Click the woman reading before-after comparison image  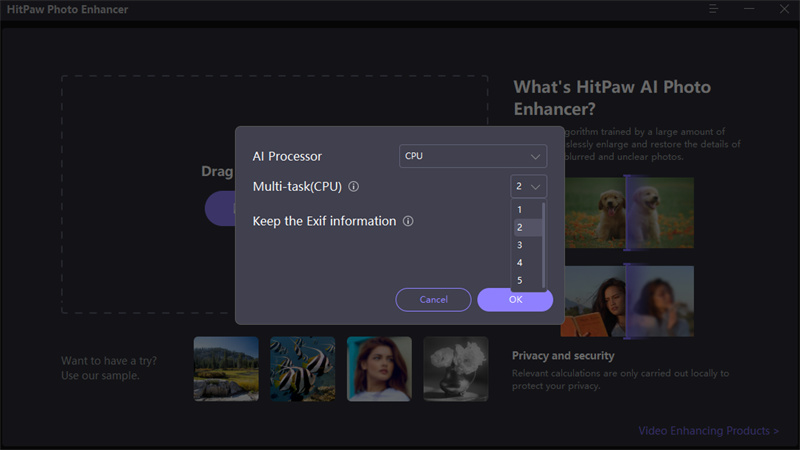tap(628, 301)
